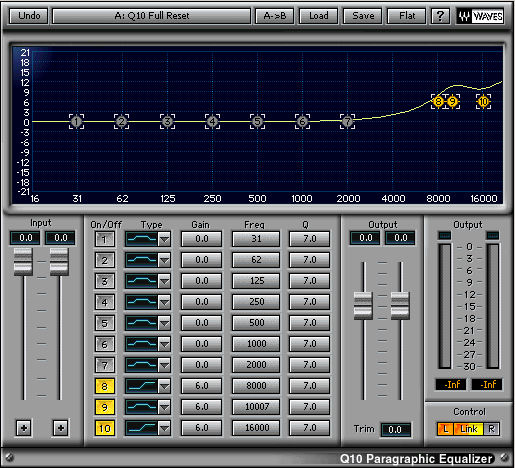Click band 9 frequency value 10007
Screen dimensions: 515x468
256,407
